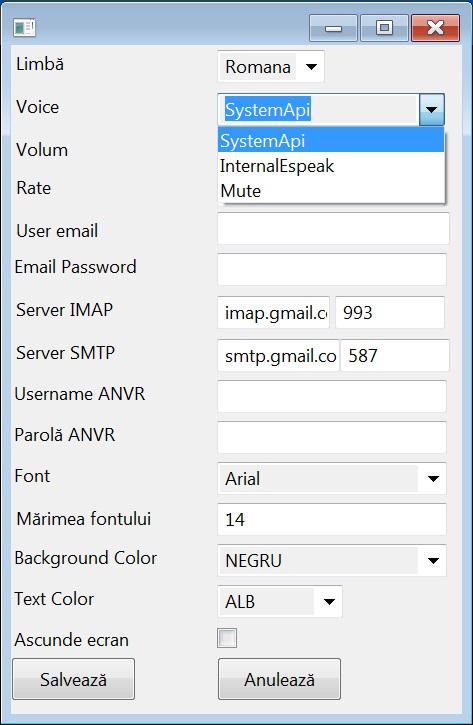This screenshot has height=725, width=473.
Task: Click the Salvează button
Action: click(74, 679)
